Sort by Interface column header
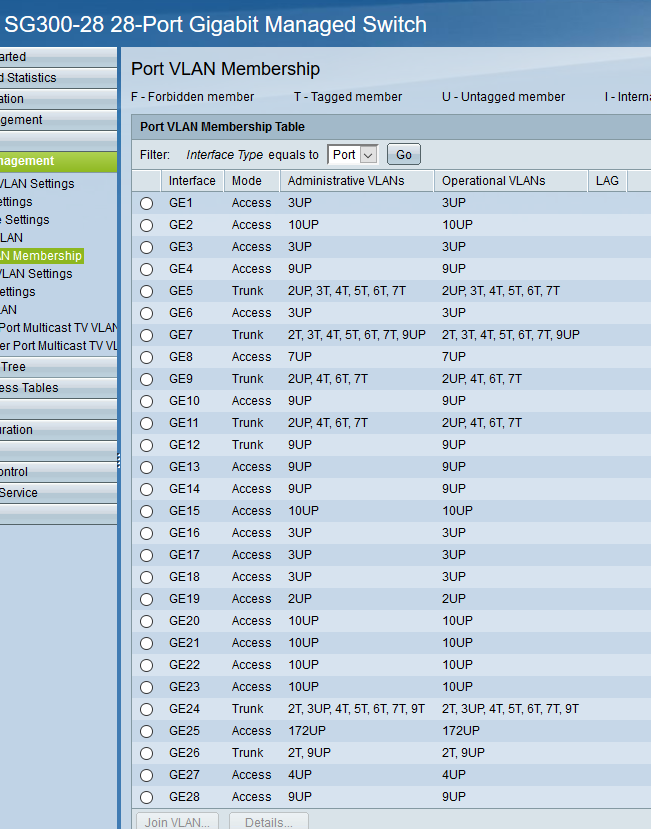This screenshot has height=829, width=651. point(192,181)
